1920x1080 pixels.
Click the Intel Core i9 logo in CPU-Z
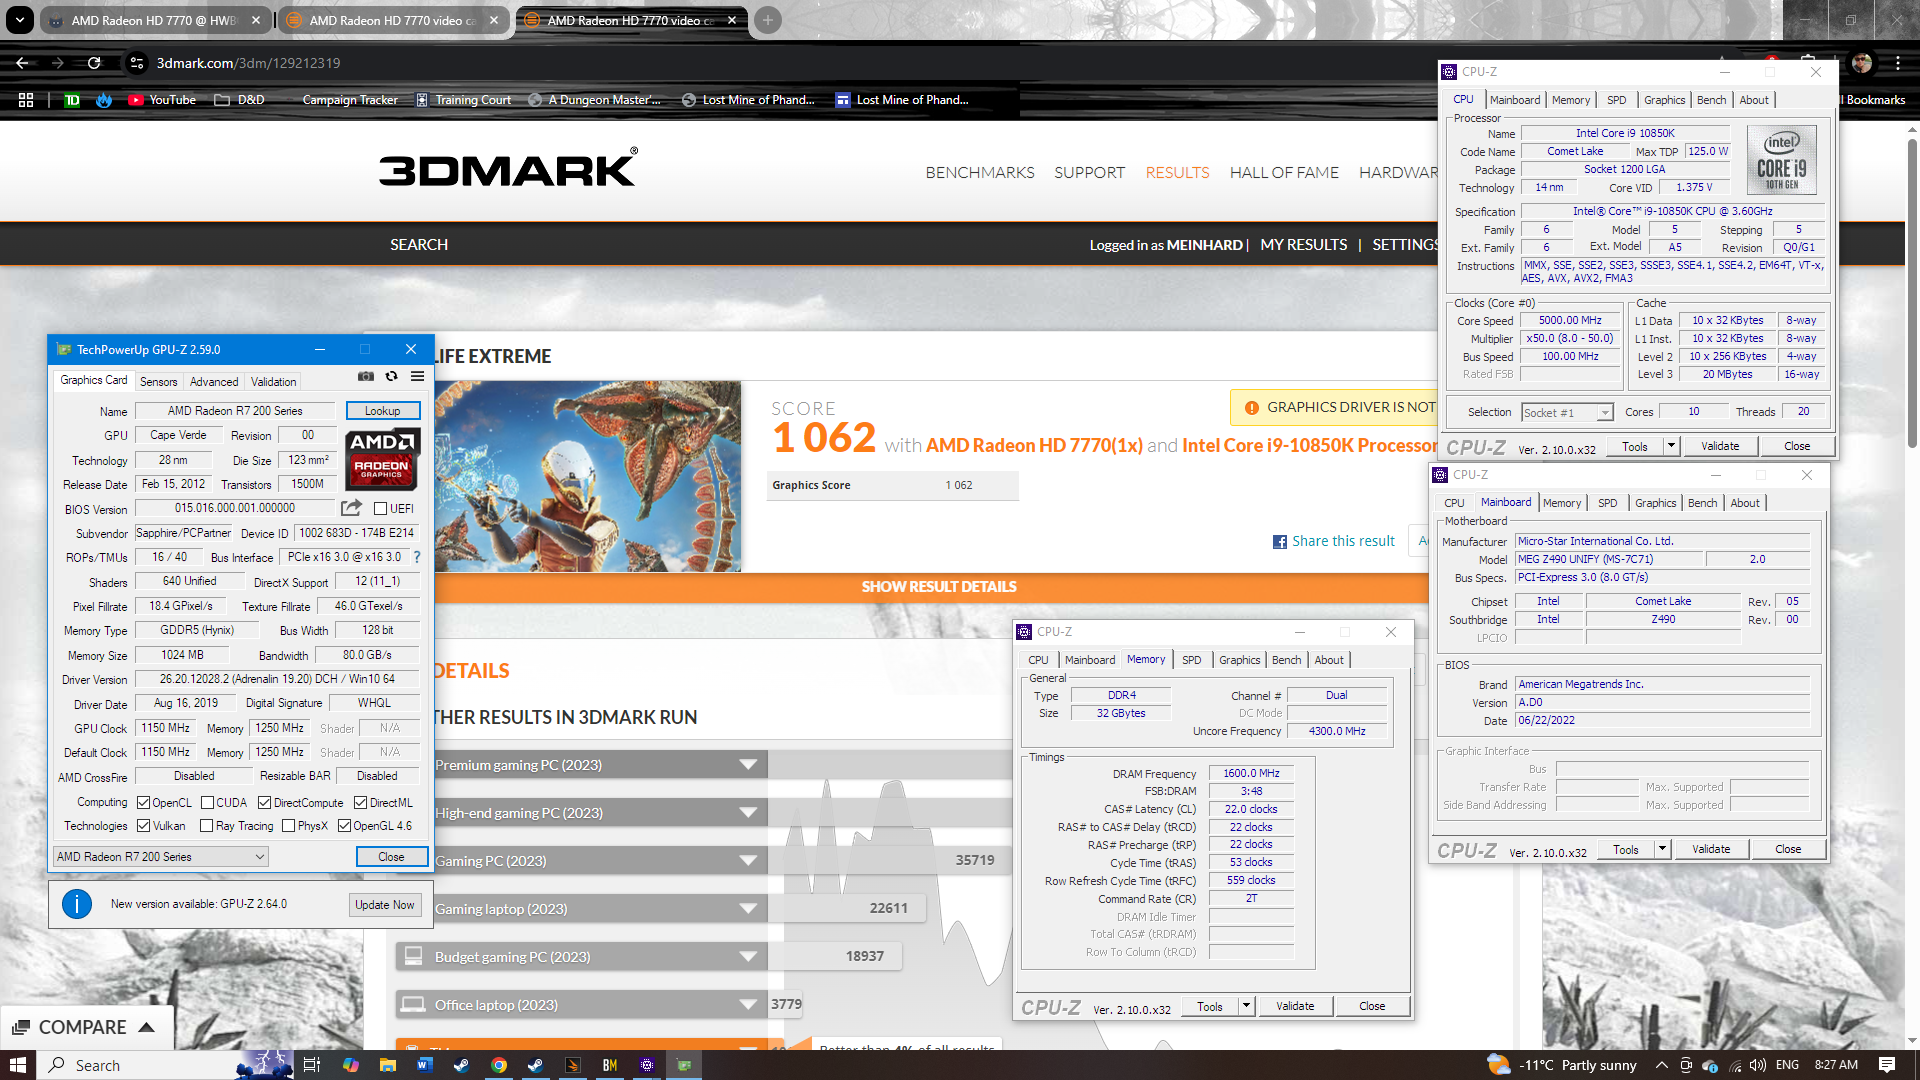[x=1781, y=160]
